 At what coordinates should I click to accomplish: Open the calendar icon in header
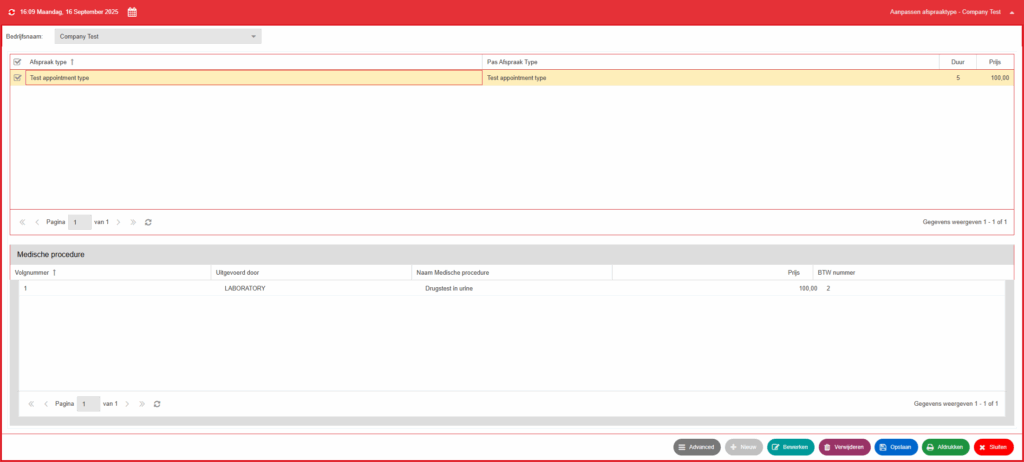132,12
